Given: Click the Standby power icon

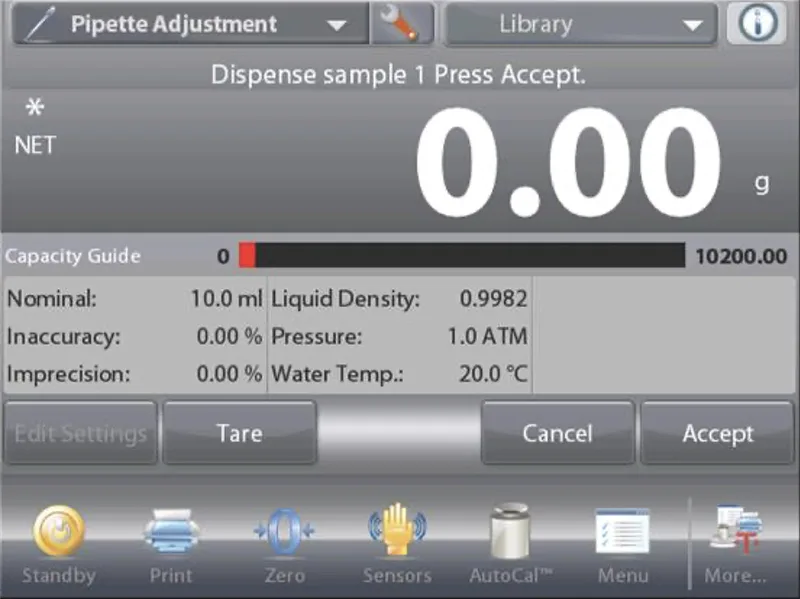Looking at the screenshot, I should (x=59, y=532).
